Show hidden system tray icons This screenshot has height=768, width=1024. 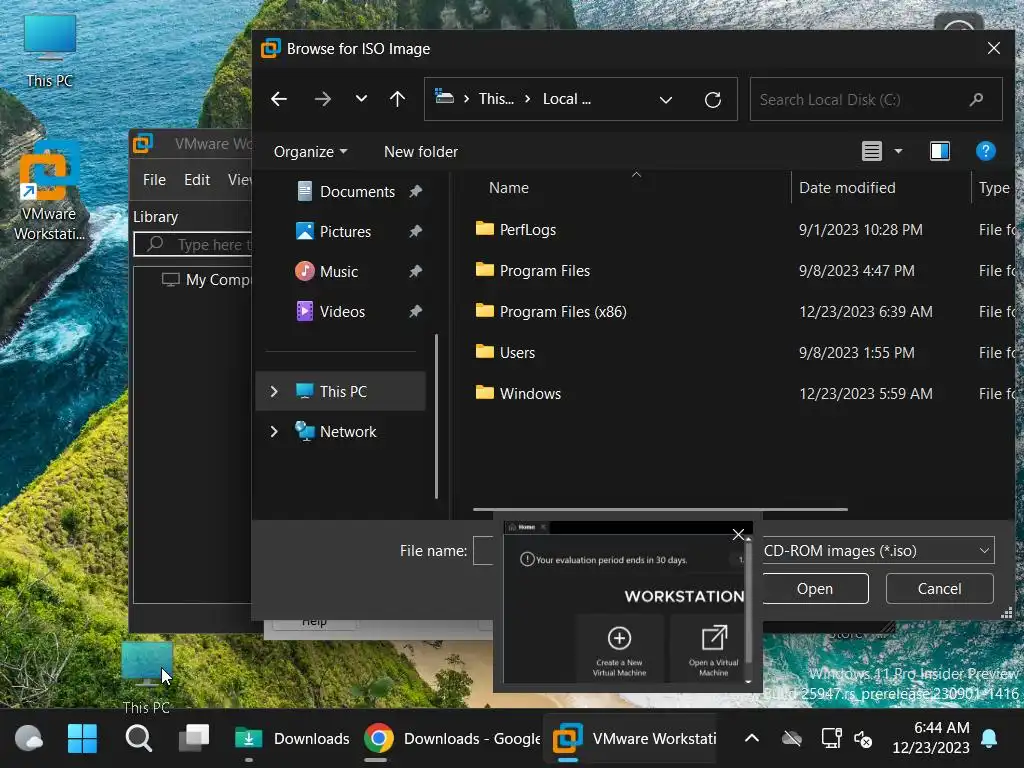pos(752,739)
